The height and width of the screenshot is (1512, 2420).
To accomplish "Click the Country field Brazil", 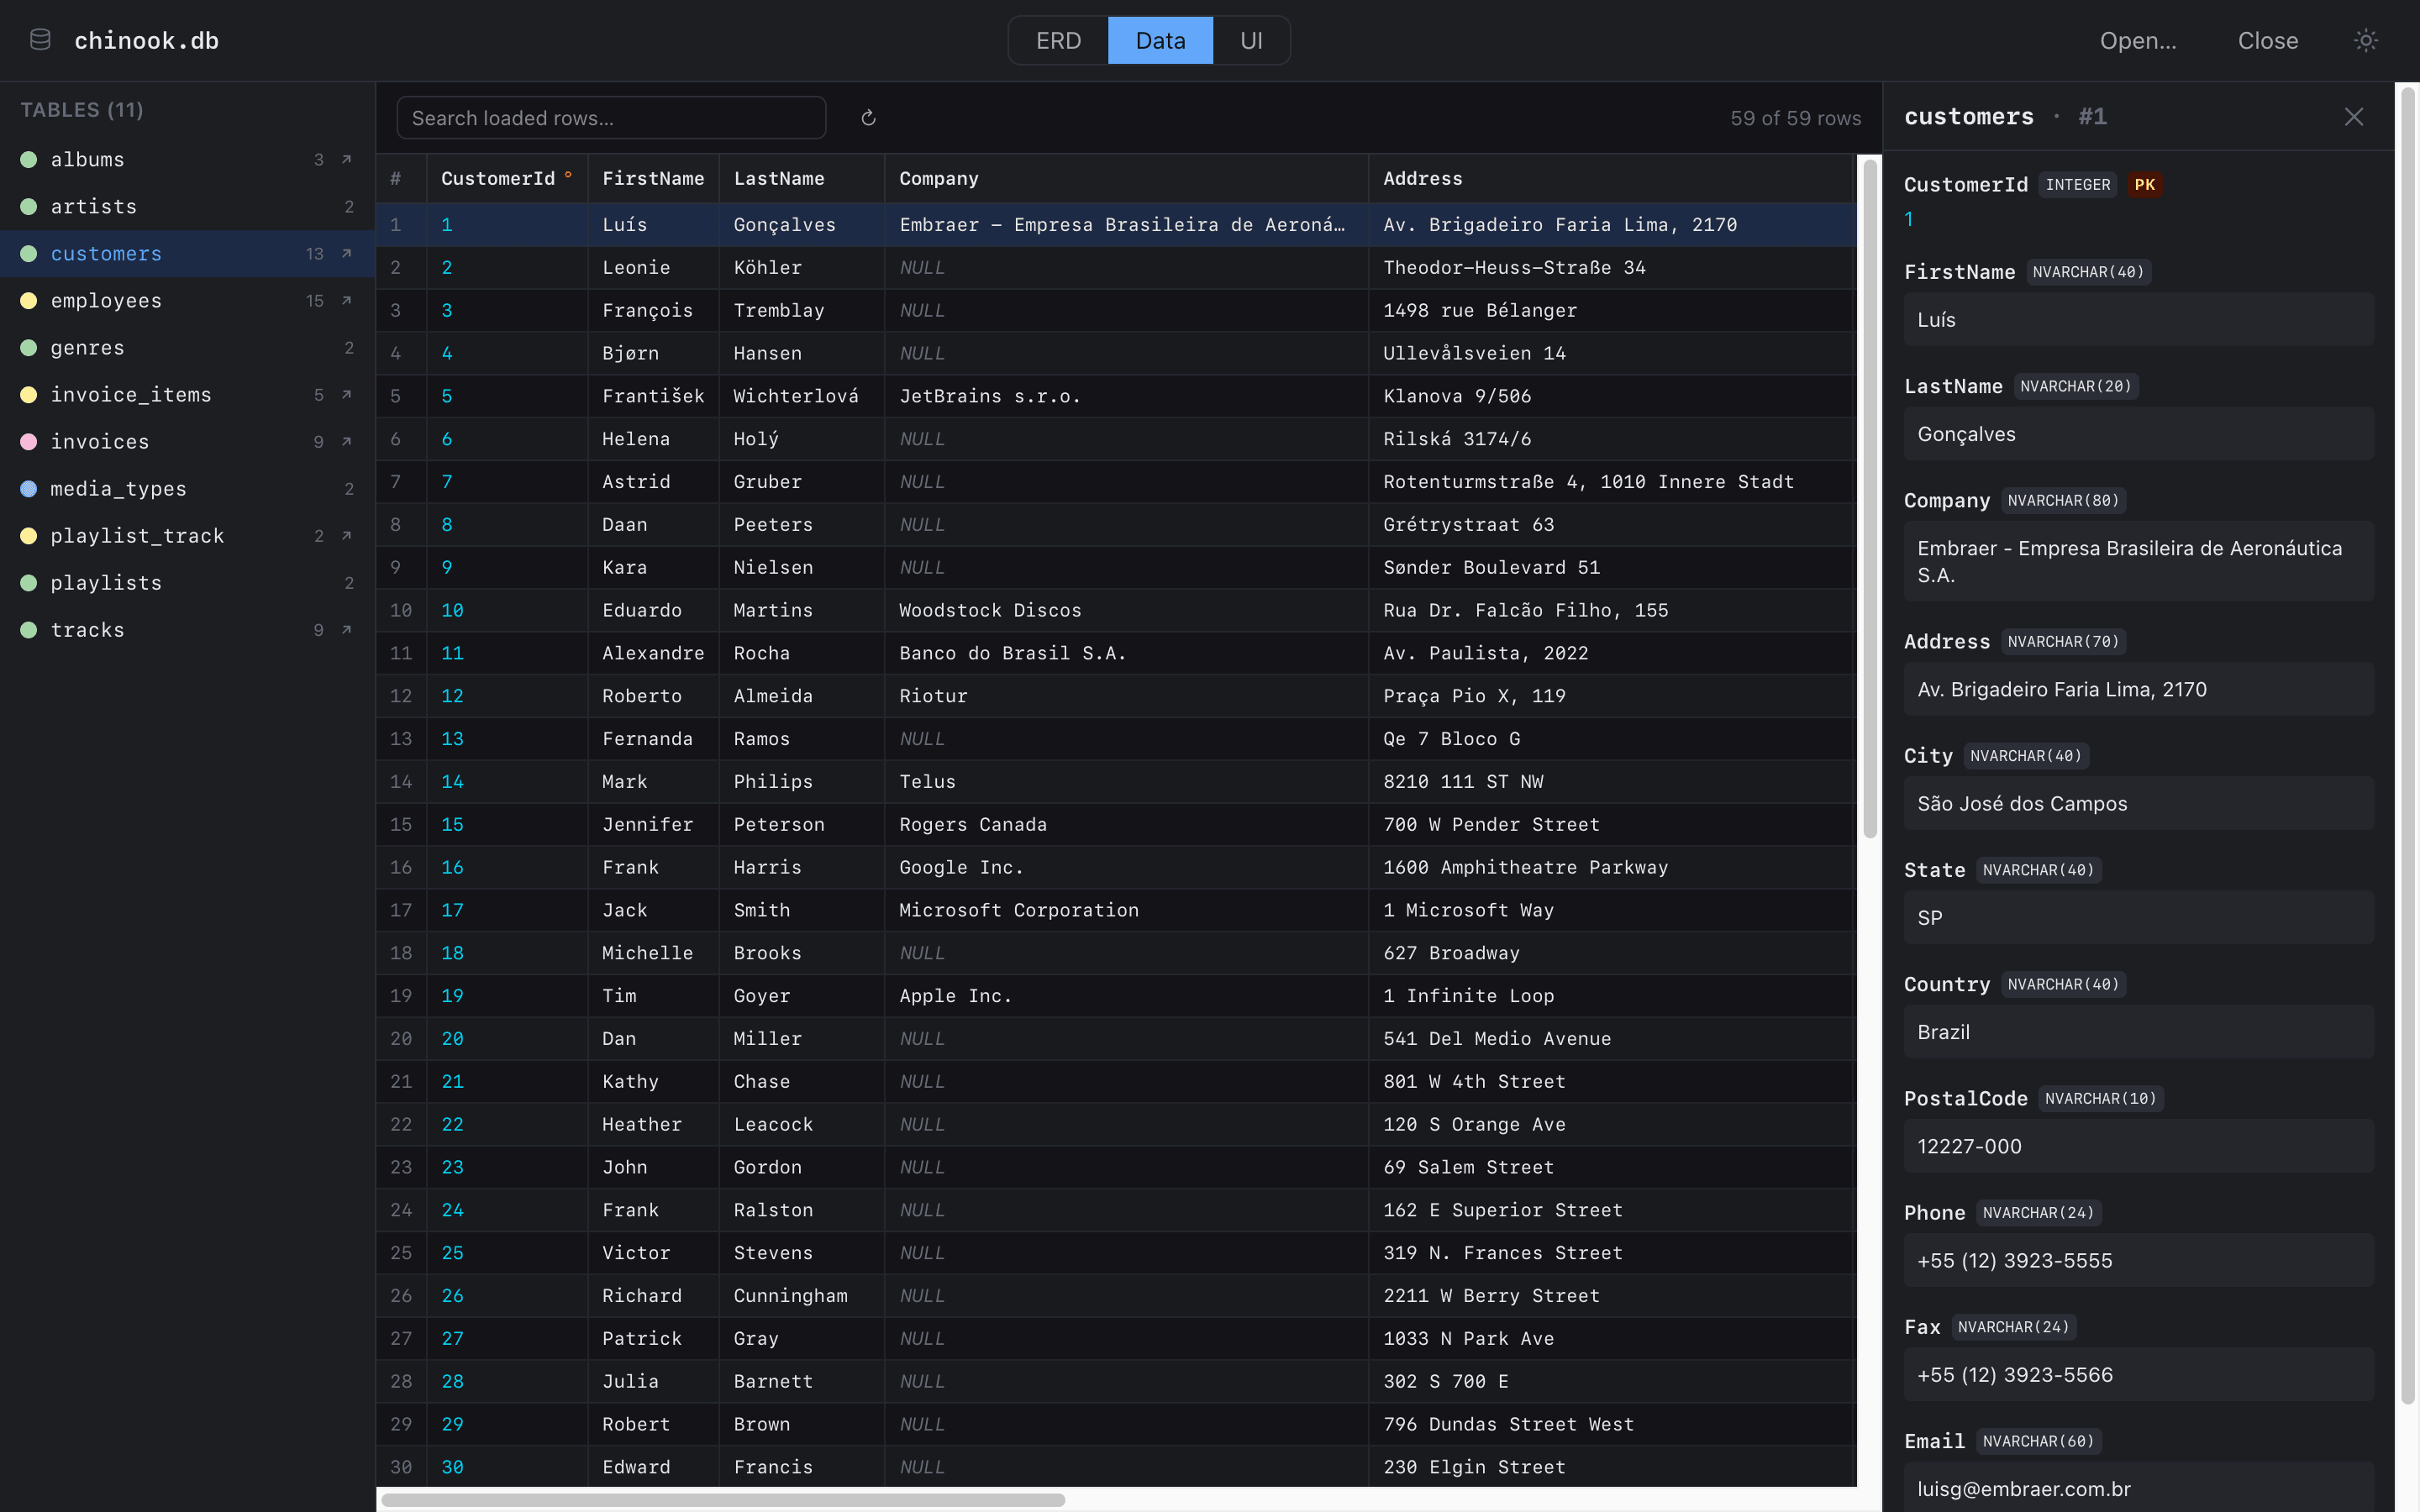I will click(x=2138, y=1032).
